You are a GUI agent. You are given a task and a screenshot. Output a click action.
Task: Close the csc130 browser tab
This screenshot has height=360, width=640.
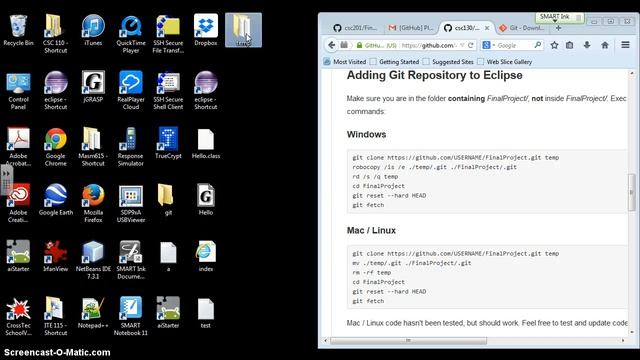pyautogui.click(x=487, y=28)
